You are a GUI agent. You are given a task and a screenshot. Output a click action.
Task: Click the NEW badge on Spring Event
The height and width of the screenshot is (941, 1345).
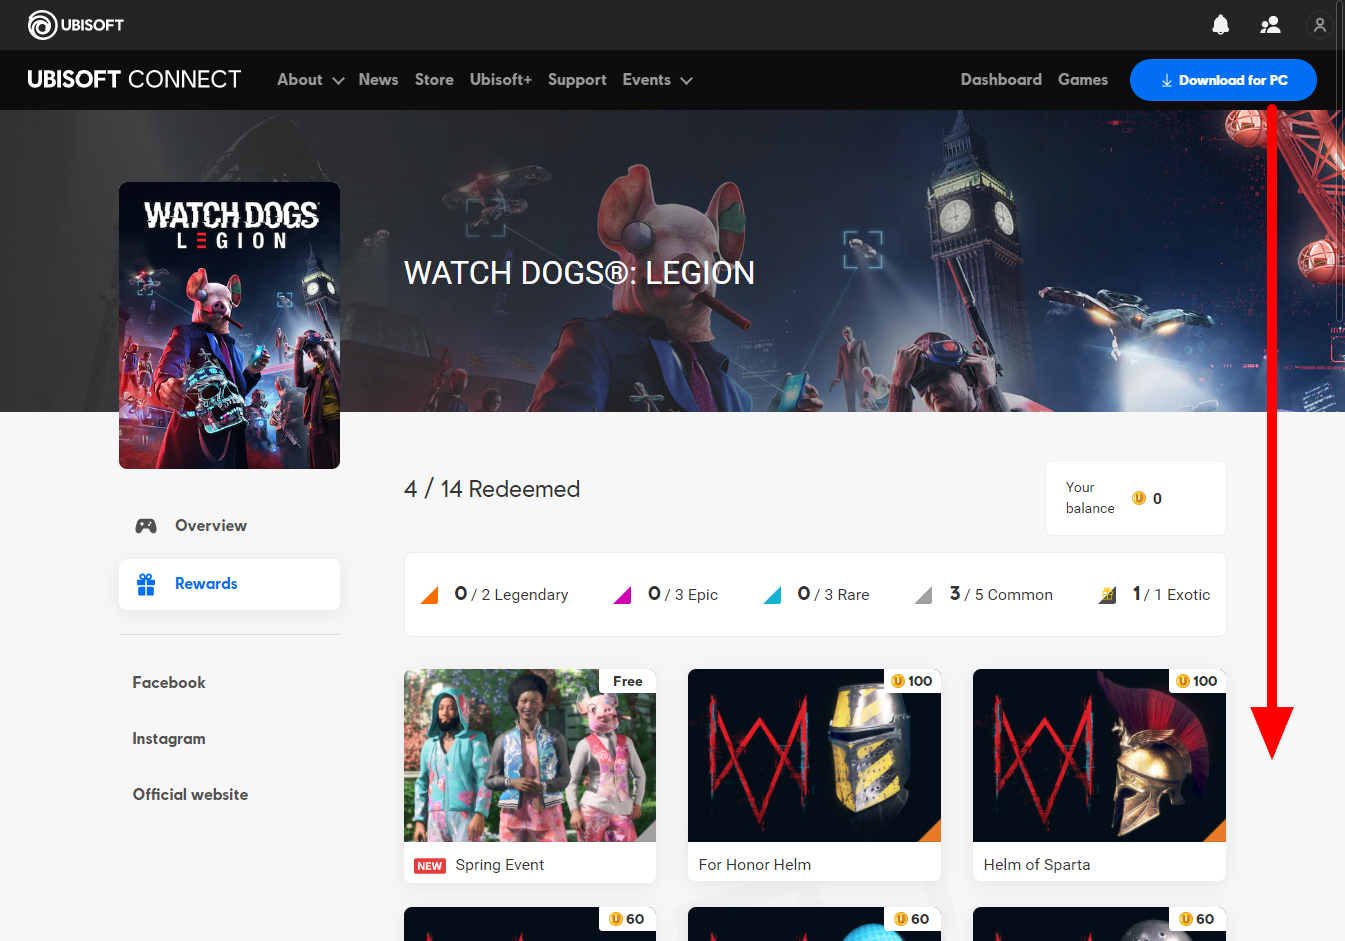(430, 866)
